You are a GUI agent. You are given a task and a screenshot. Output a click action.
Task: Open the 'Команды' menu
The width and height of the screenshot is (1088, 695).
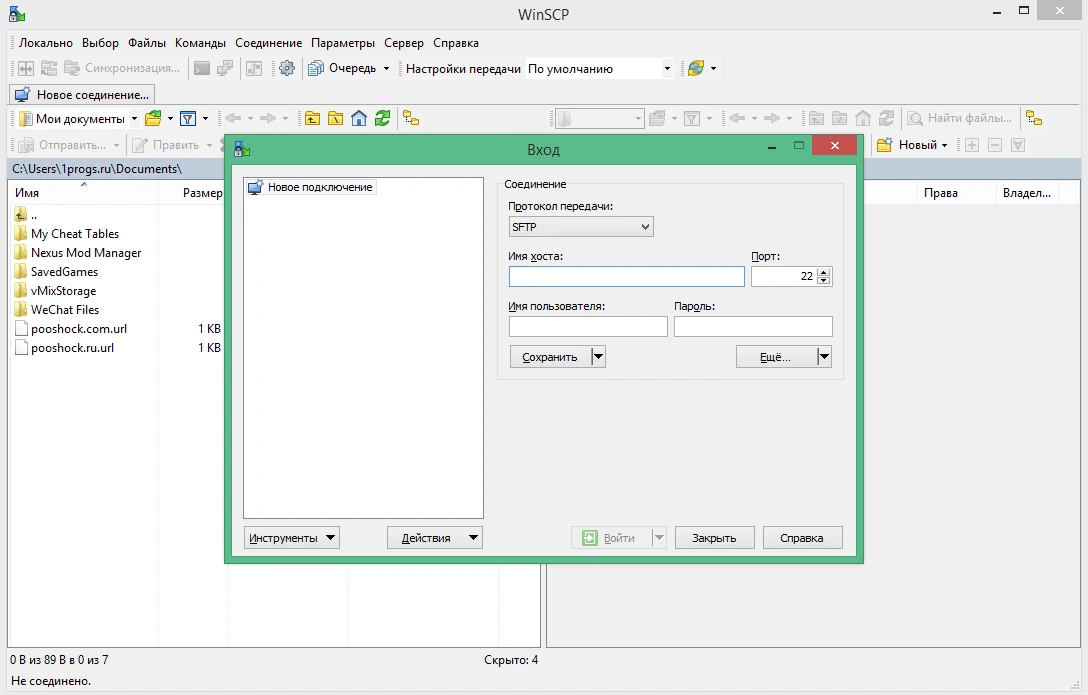pyautogui.click(x=201, y=43)
